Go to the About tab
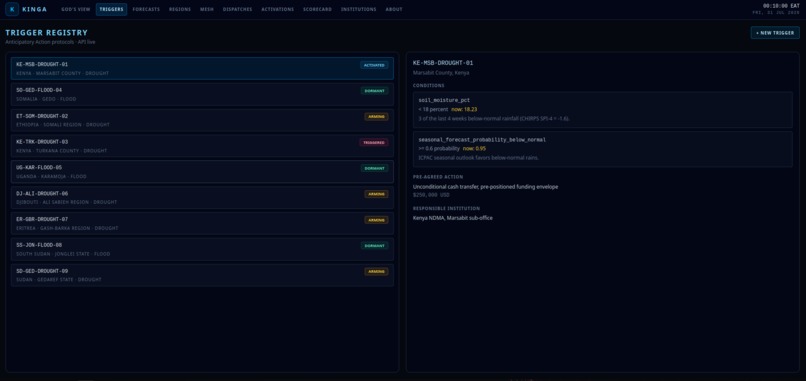Image resolution: width=806 pixels, height=381 pixels. coord(394,9)
